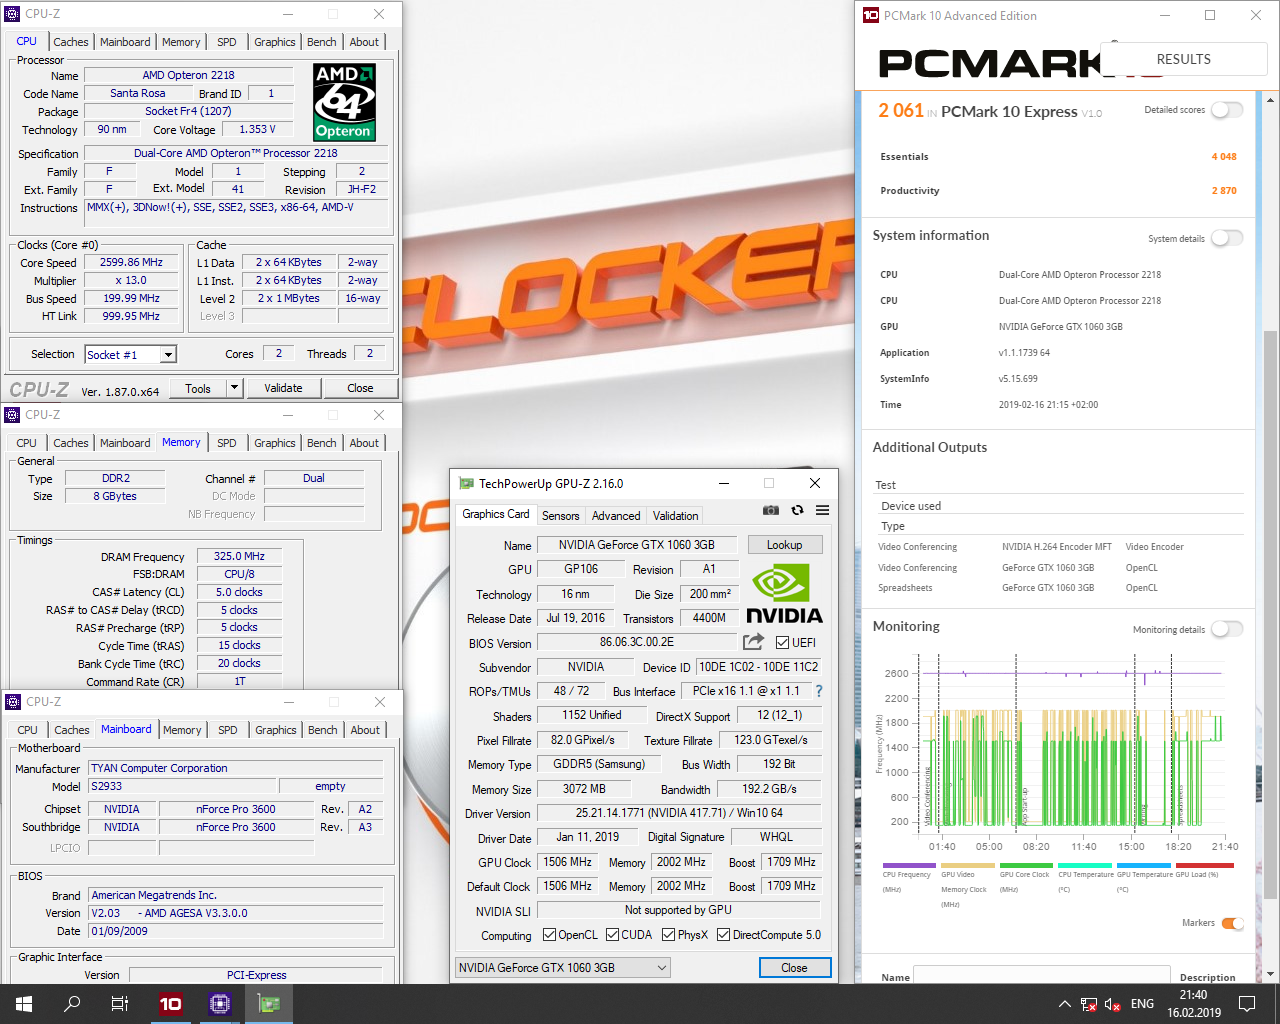Click the Tools button in CPU-Z
The width and height of the screenshot is (1280, 1024).
[x=198, y=388]
